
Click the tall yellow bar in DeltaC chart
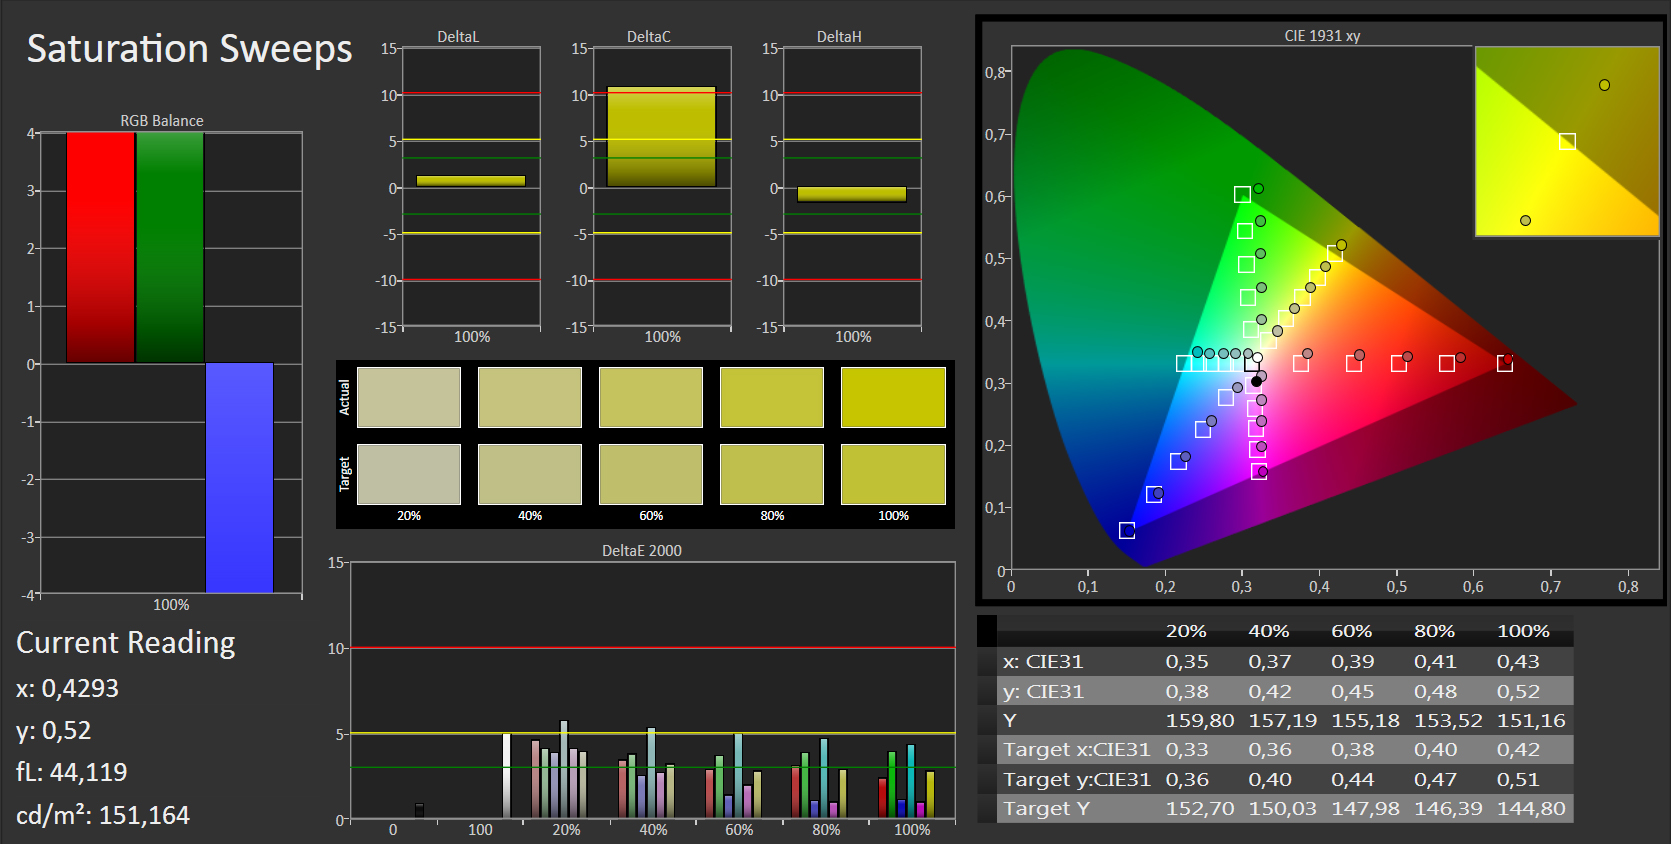coord(661,137)
